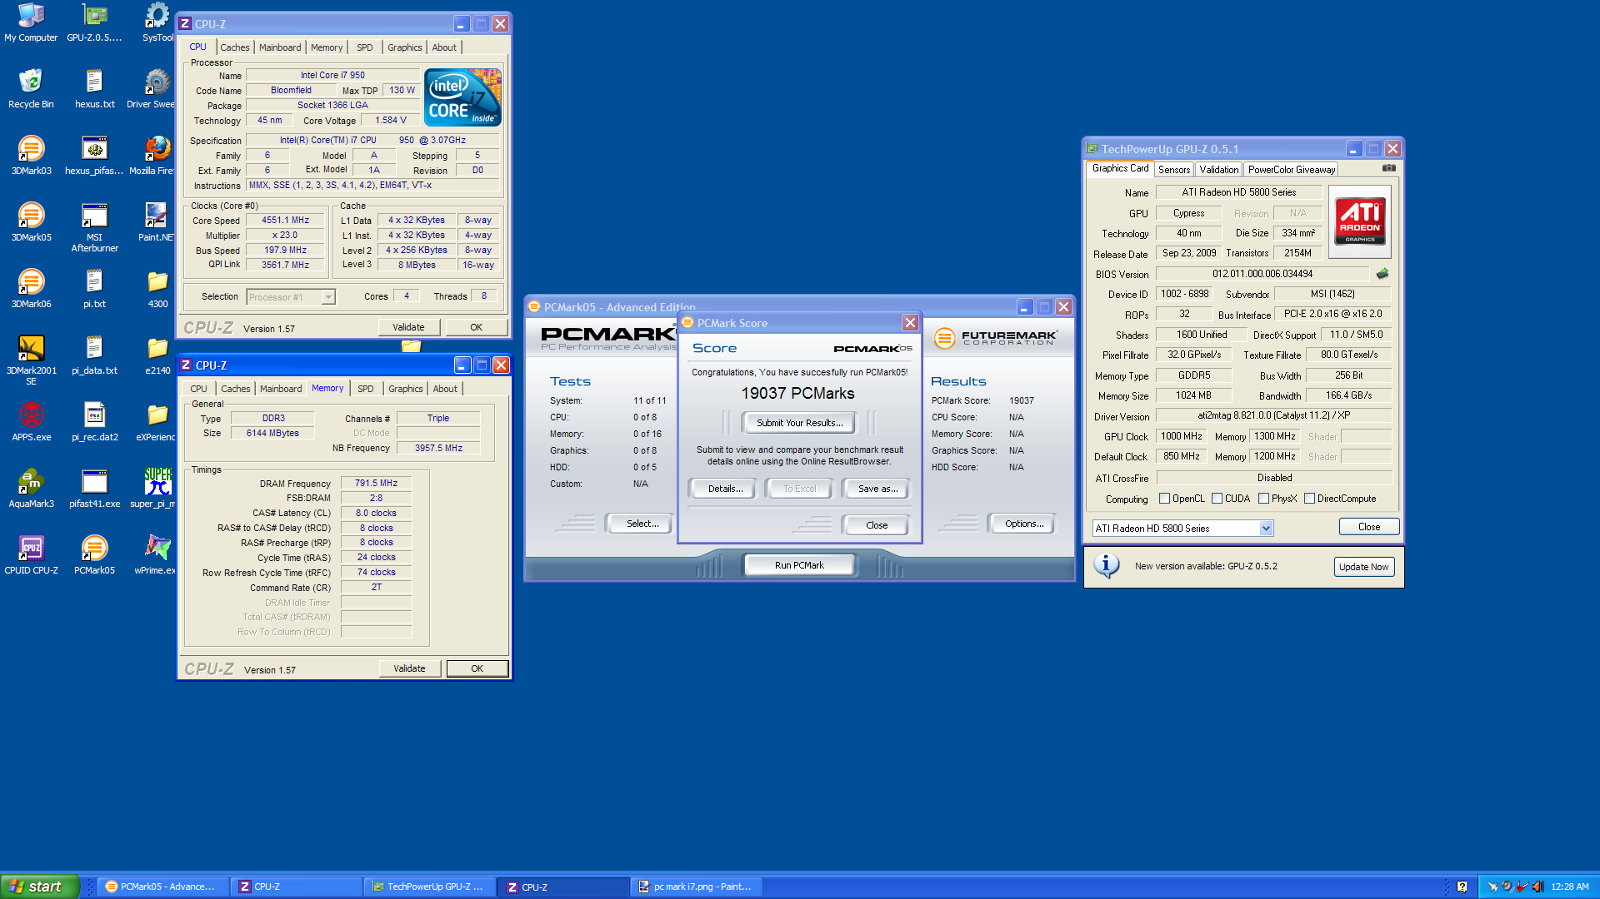This screenshot has height=899, width=1600.
Task: Switch to the Sensors tab in GPU-Z
Action: tap(1174, 170)
